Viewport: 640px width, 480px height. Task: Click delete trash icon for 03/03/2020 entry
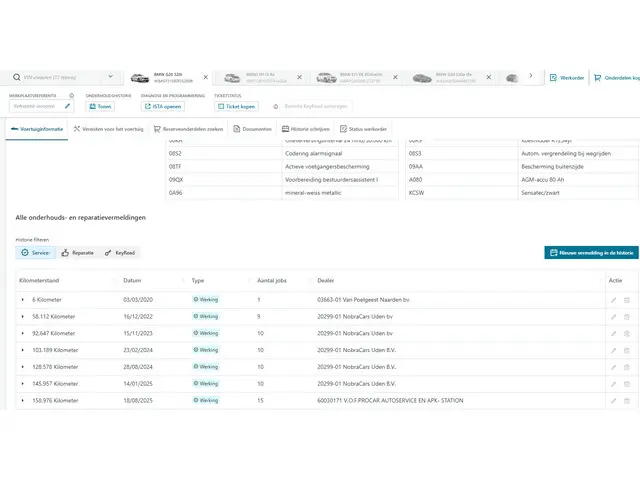point(627,300)
